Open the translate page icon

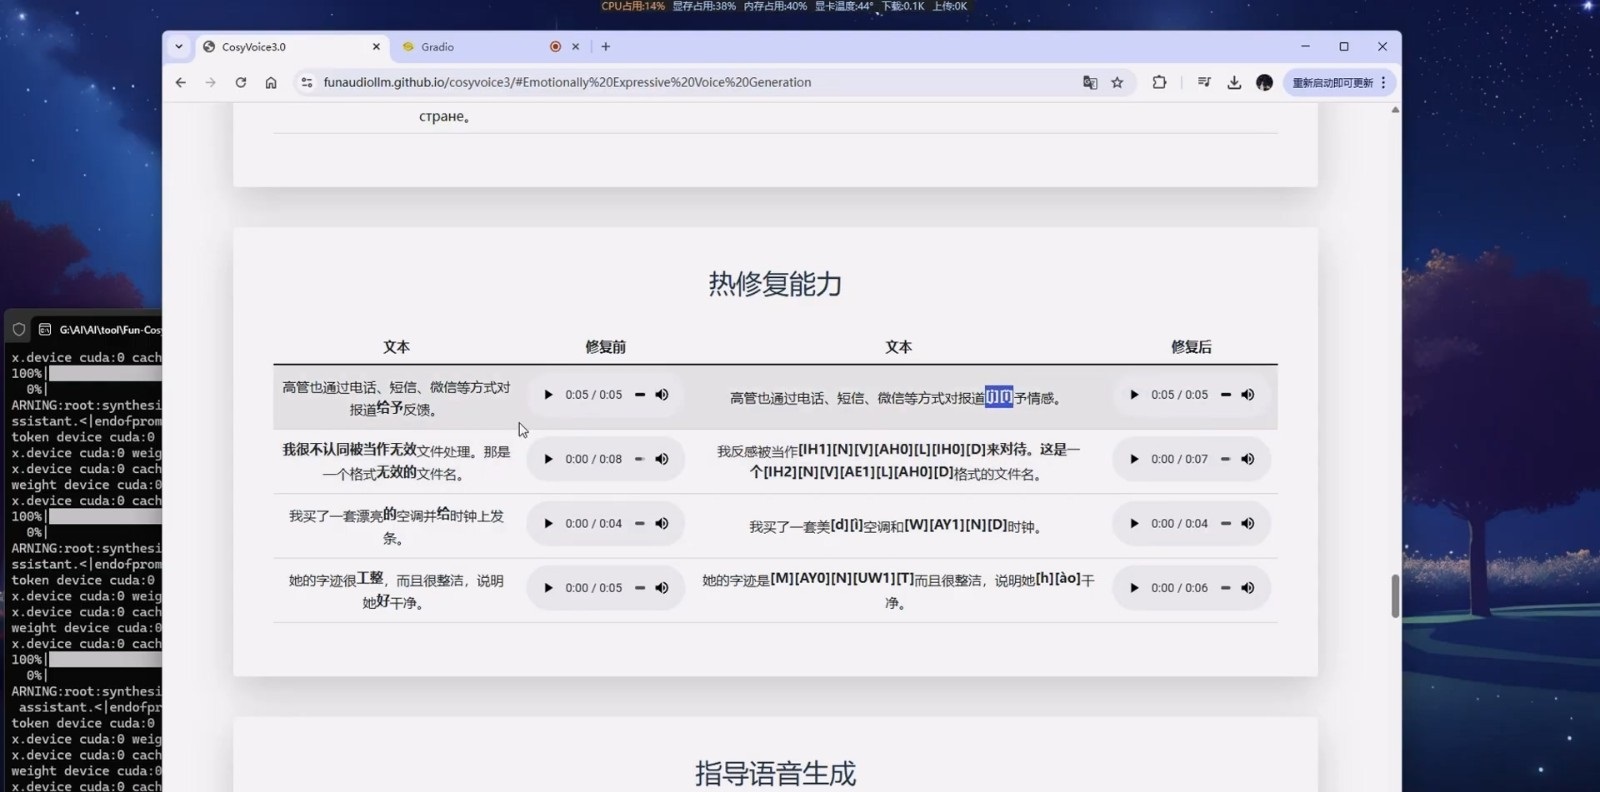(1090, 83)
